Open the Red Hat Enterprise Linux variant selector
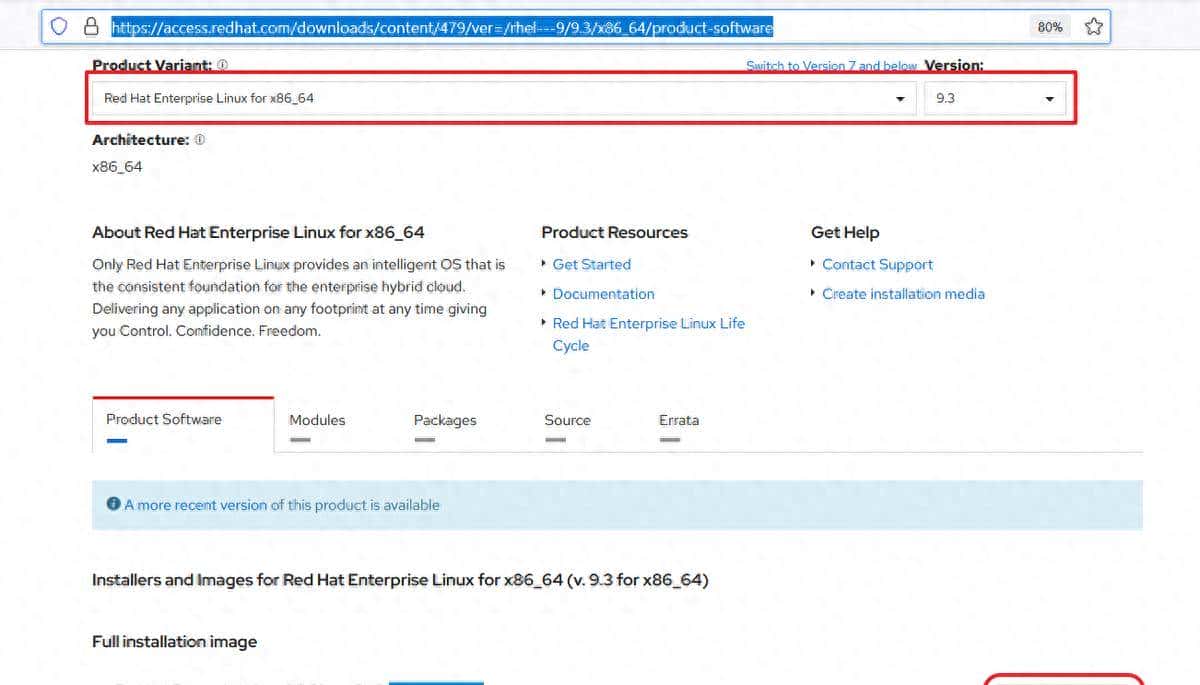This screenshot has height=685, width=1200. (500, 98)
